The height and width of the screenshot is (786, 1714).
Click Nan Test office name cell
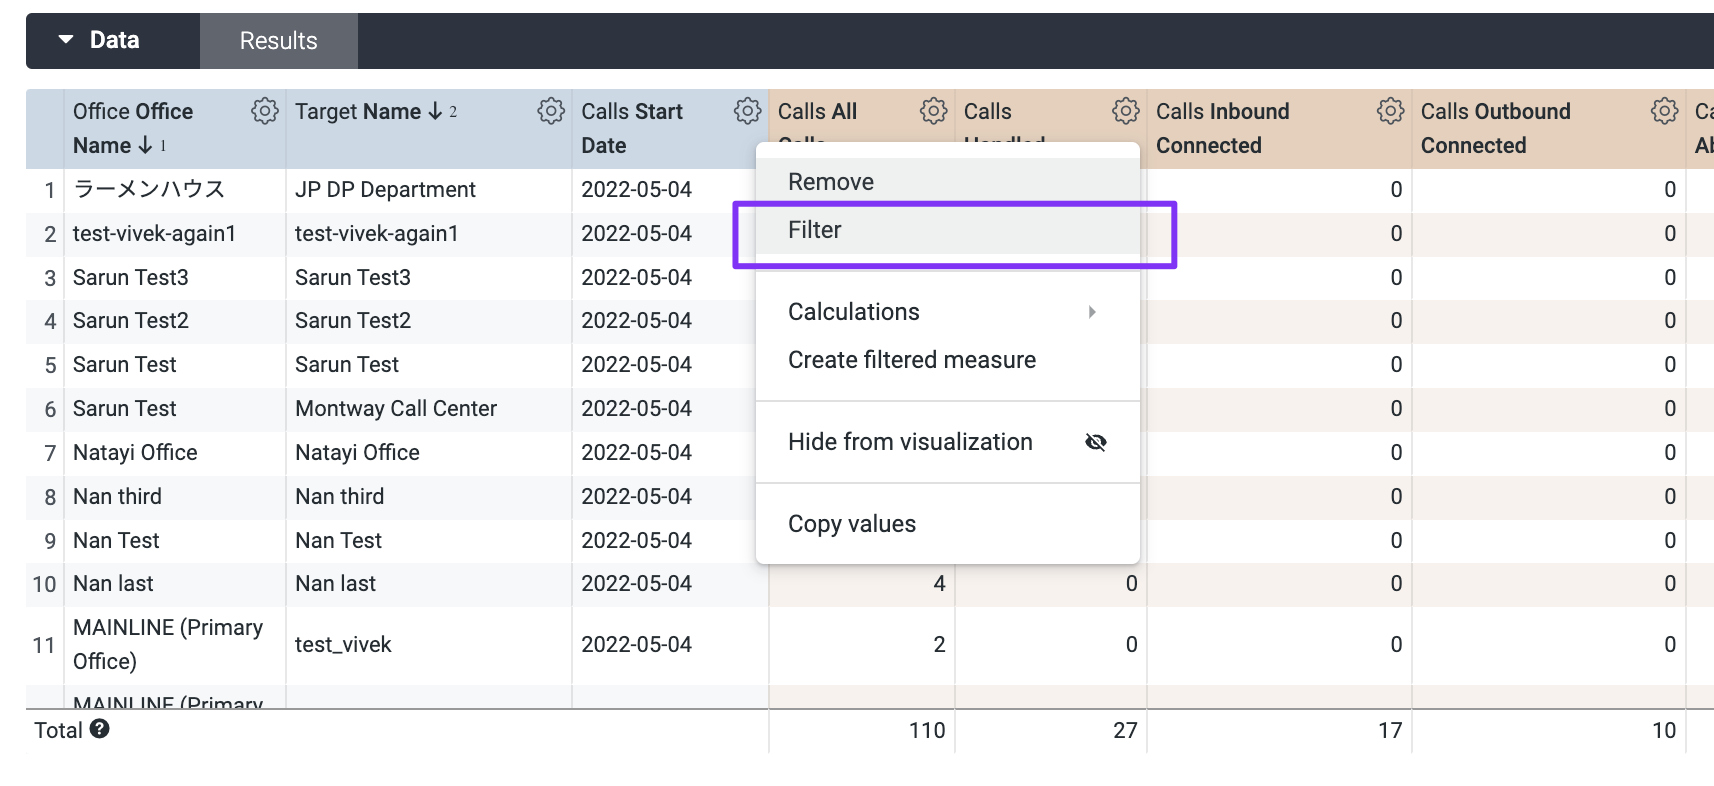116,541
